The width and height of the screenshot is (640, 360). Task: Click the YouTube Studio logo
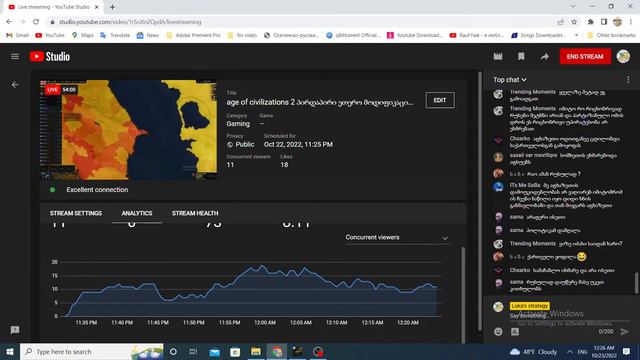click(x=50, y=56)
